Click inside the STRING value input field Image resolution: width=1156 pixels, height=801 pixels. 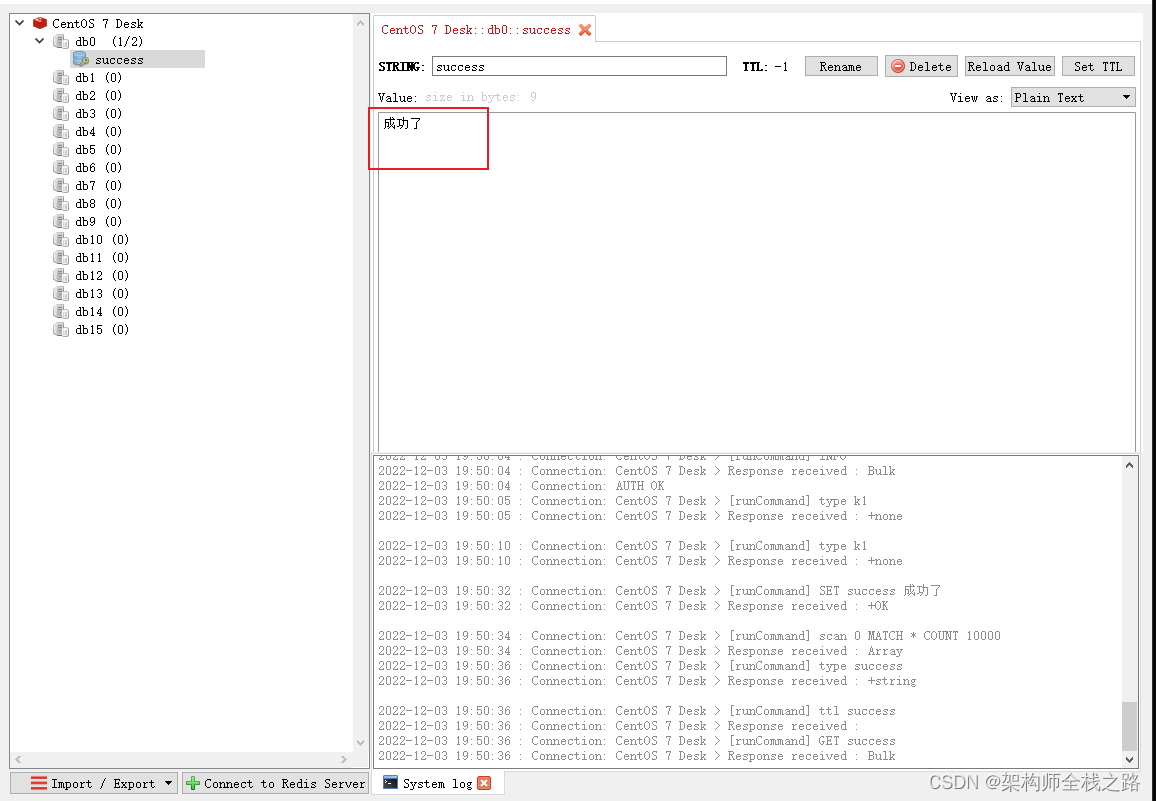[x=579, y=66]
